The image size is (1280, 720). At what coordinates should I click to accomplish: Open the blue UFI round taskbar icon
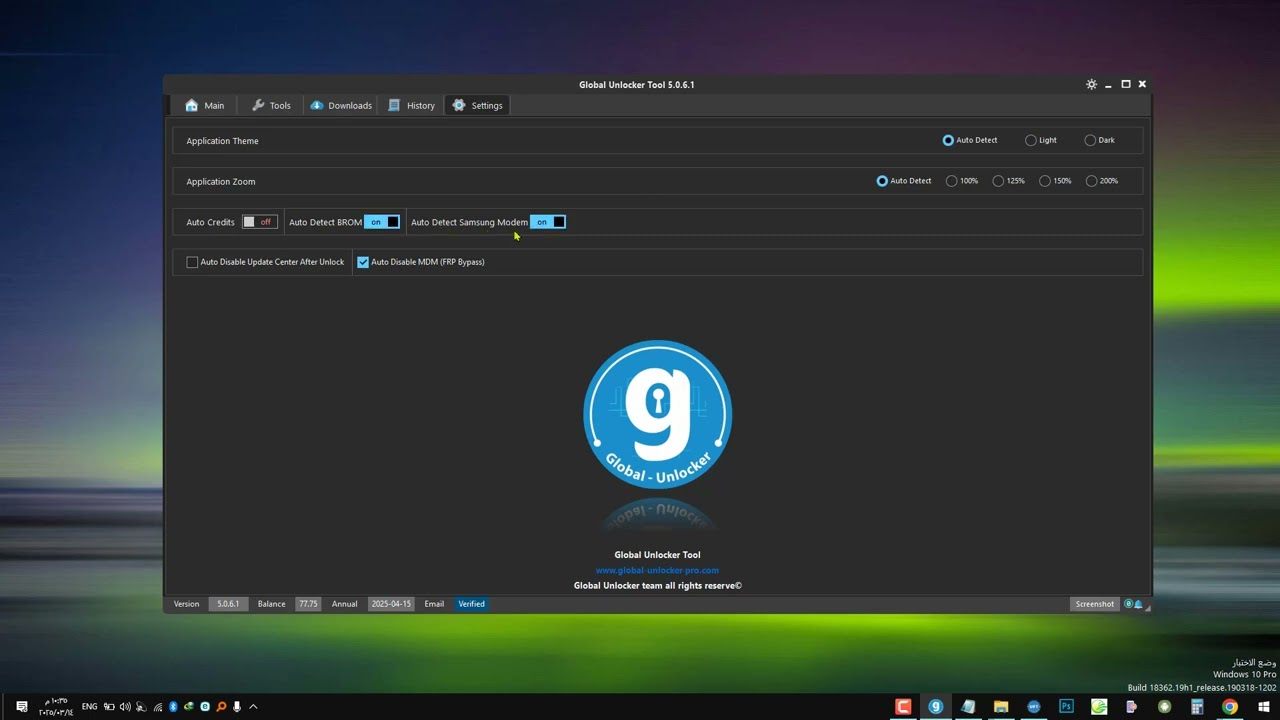pos(1034,707)
